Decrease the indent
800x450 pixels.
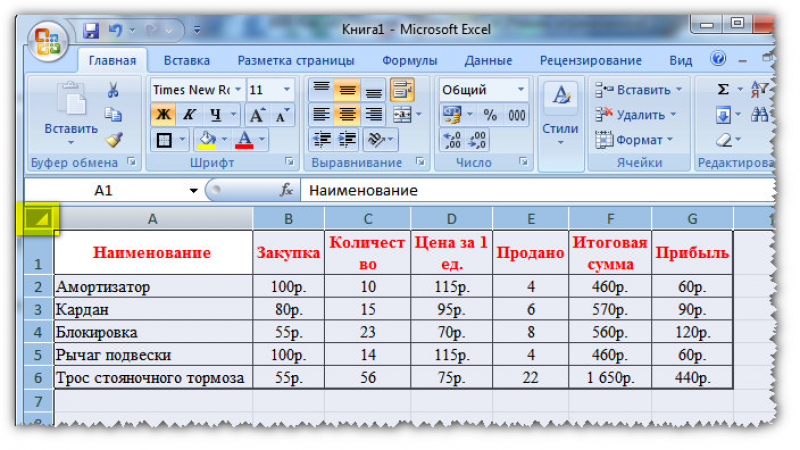click(322, 139)
